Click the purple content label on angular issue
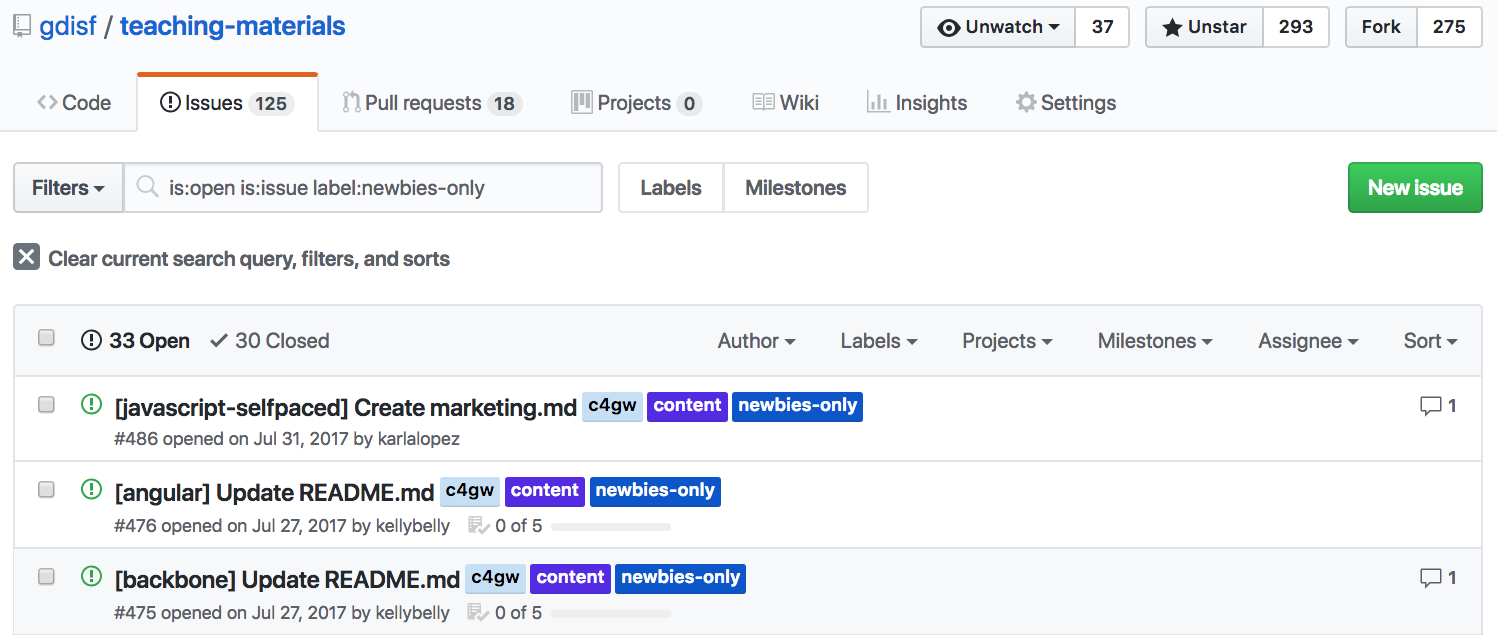 (544, 491)
